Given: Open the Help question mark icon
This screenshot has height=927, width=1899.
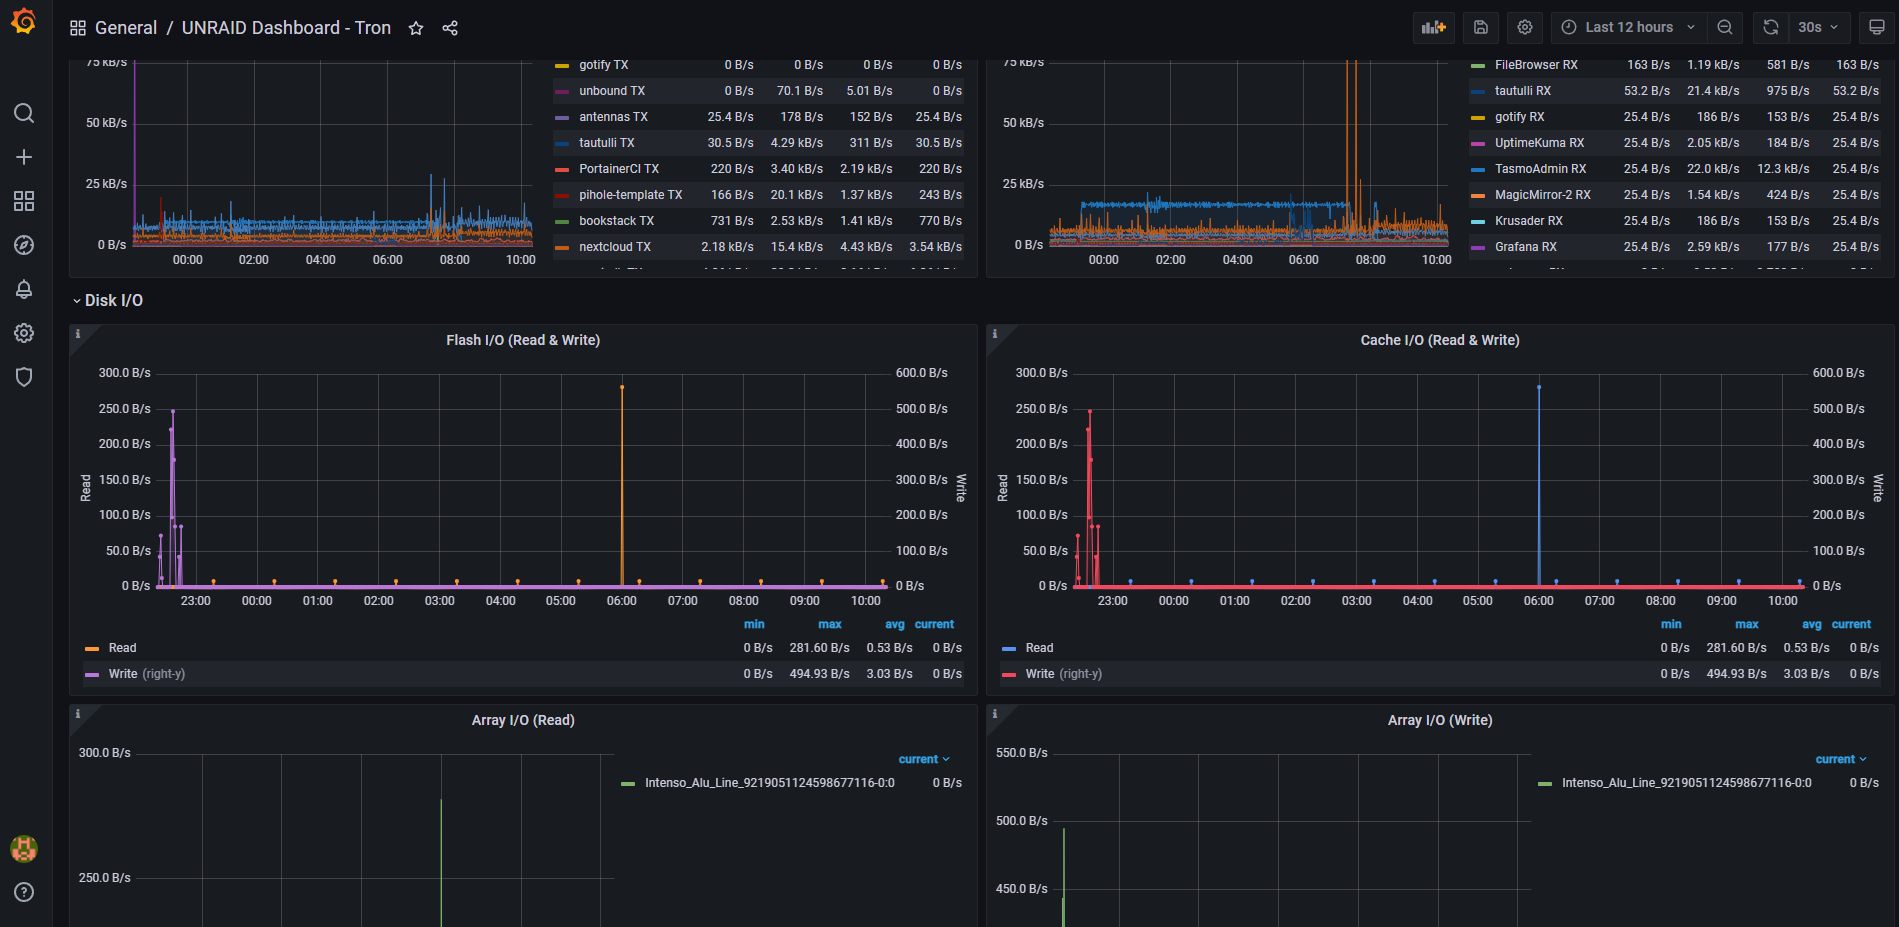Looking at the screenshot, I should pyautogui.click(x=24, y=892).
